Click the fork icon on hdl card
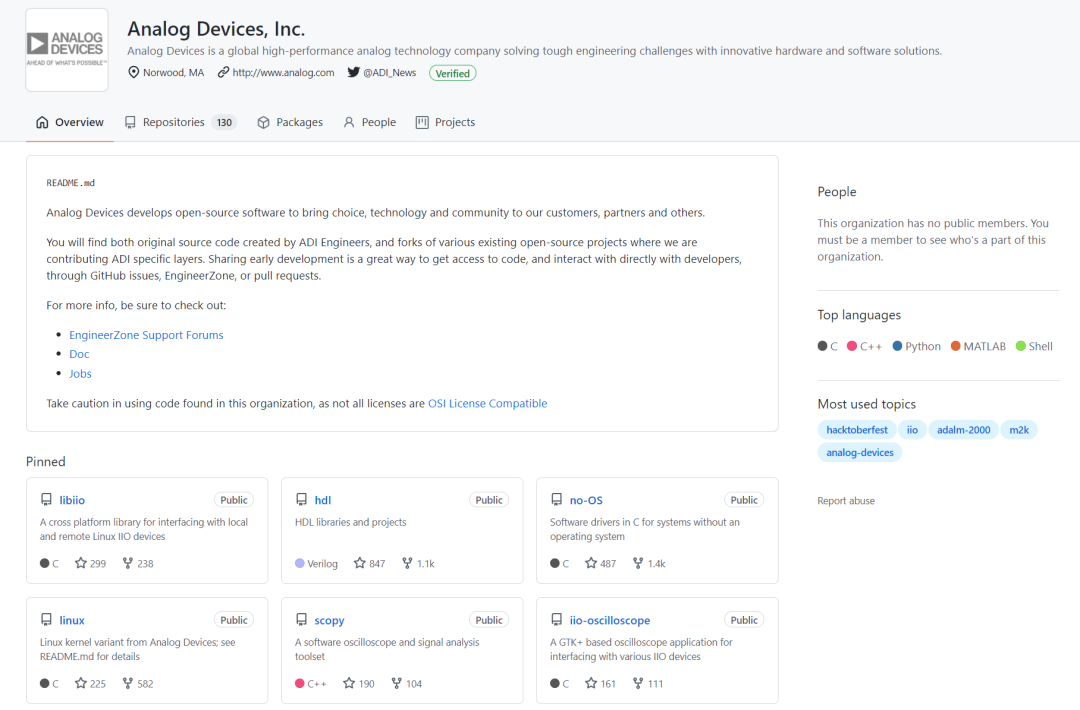Screen dimensions: 1080x710 pos(407,563)
